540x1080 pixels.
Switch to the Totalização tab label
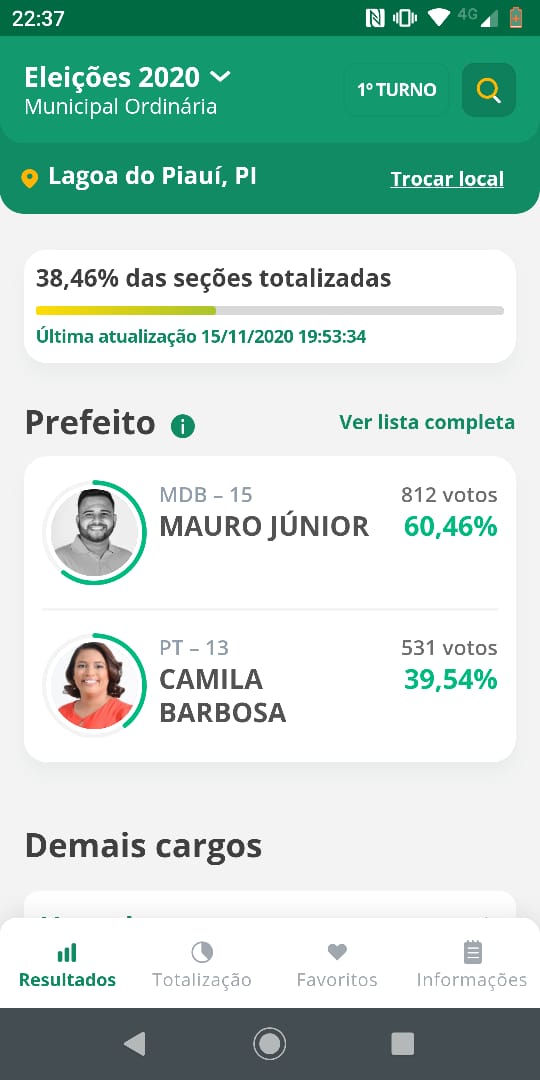(x=202, y=979)
